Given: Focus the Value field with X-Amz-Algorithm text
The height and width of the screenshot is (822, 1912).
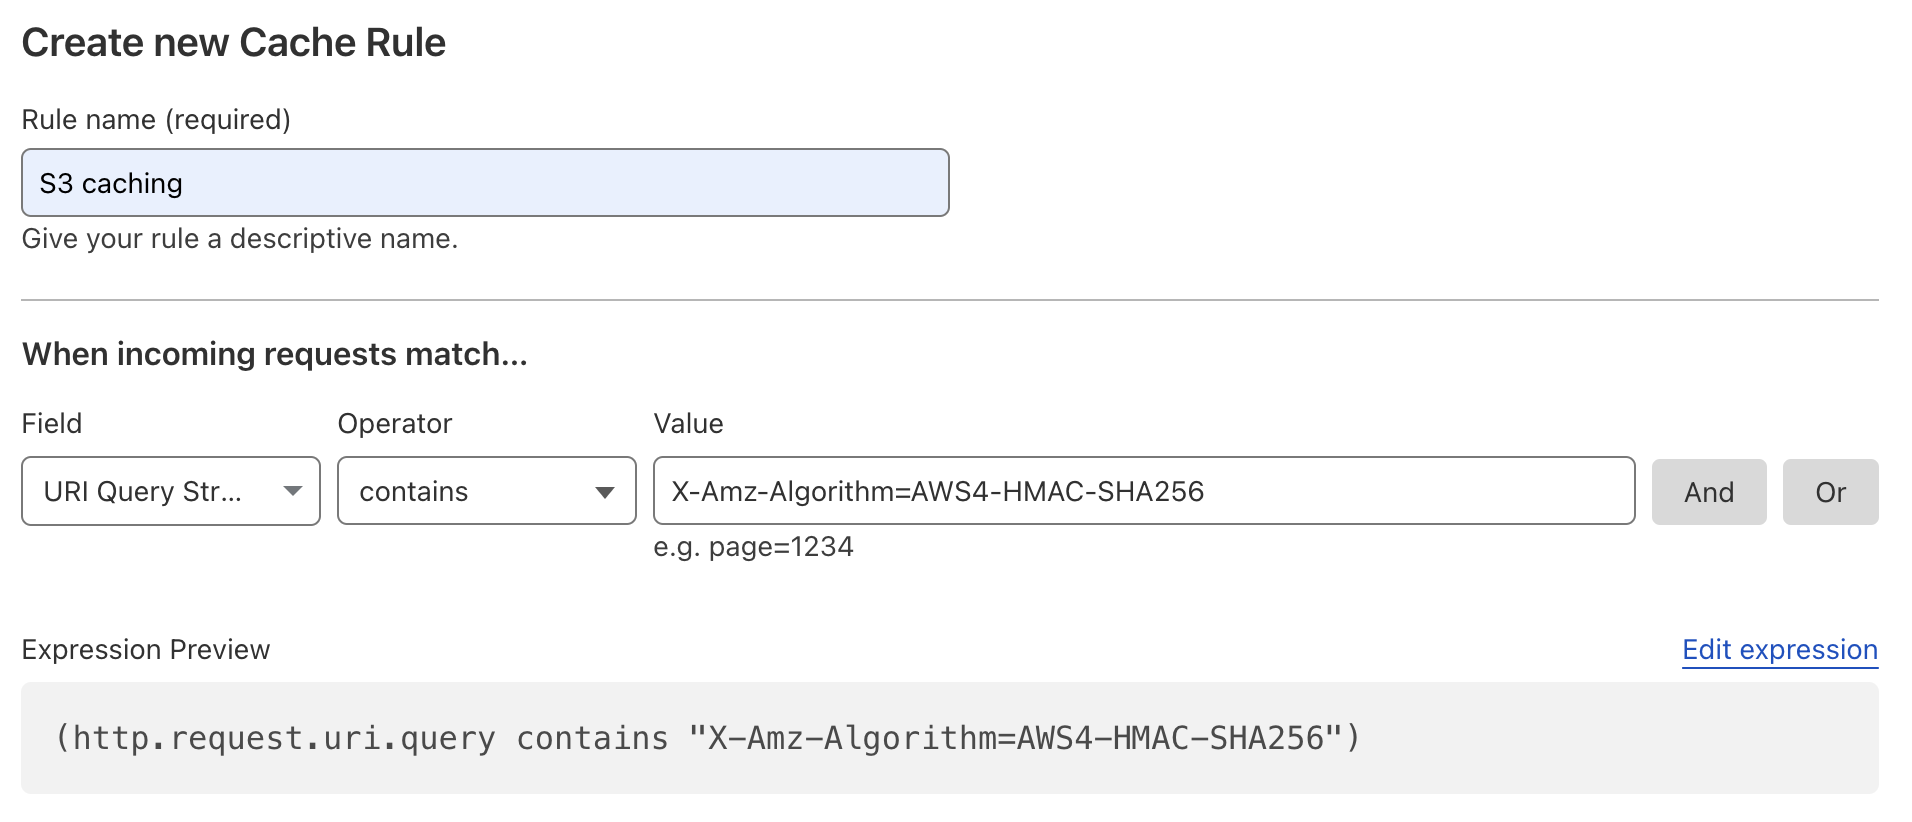Looking at the screenshot, I should click(1143, 491).
